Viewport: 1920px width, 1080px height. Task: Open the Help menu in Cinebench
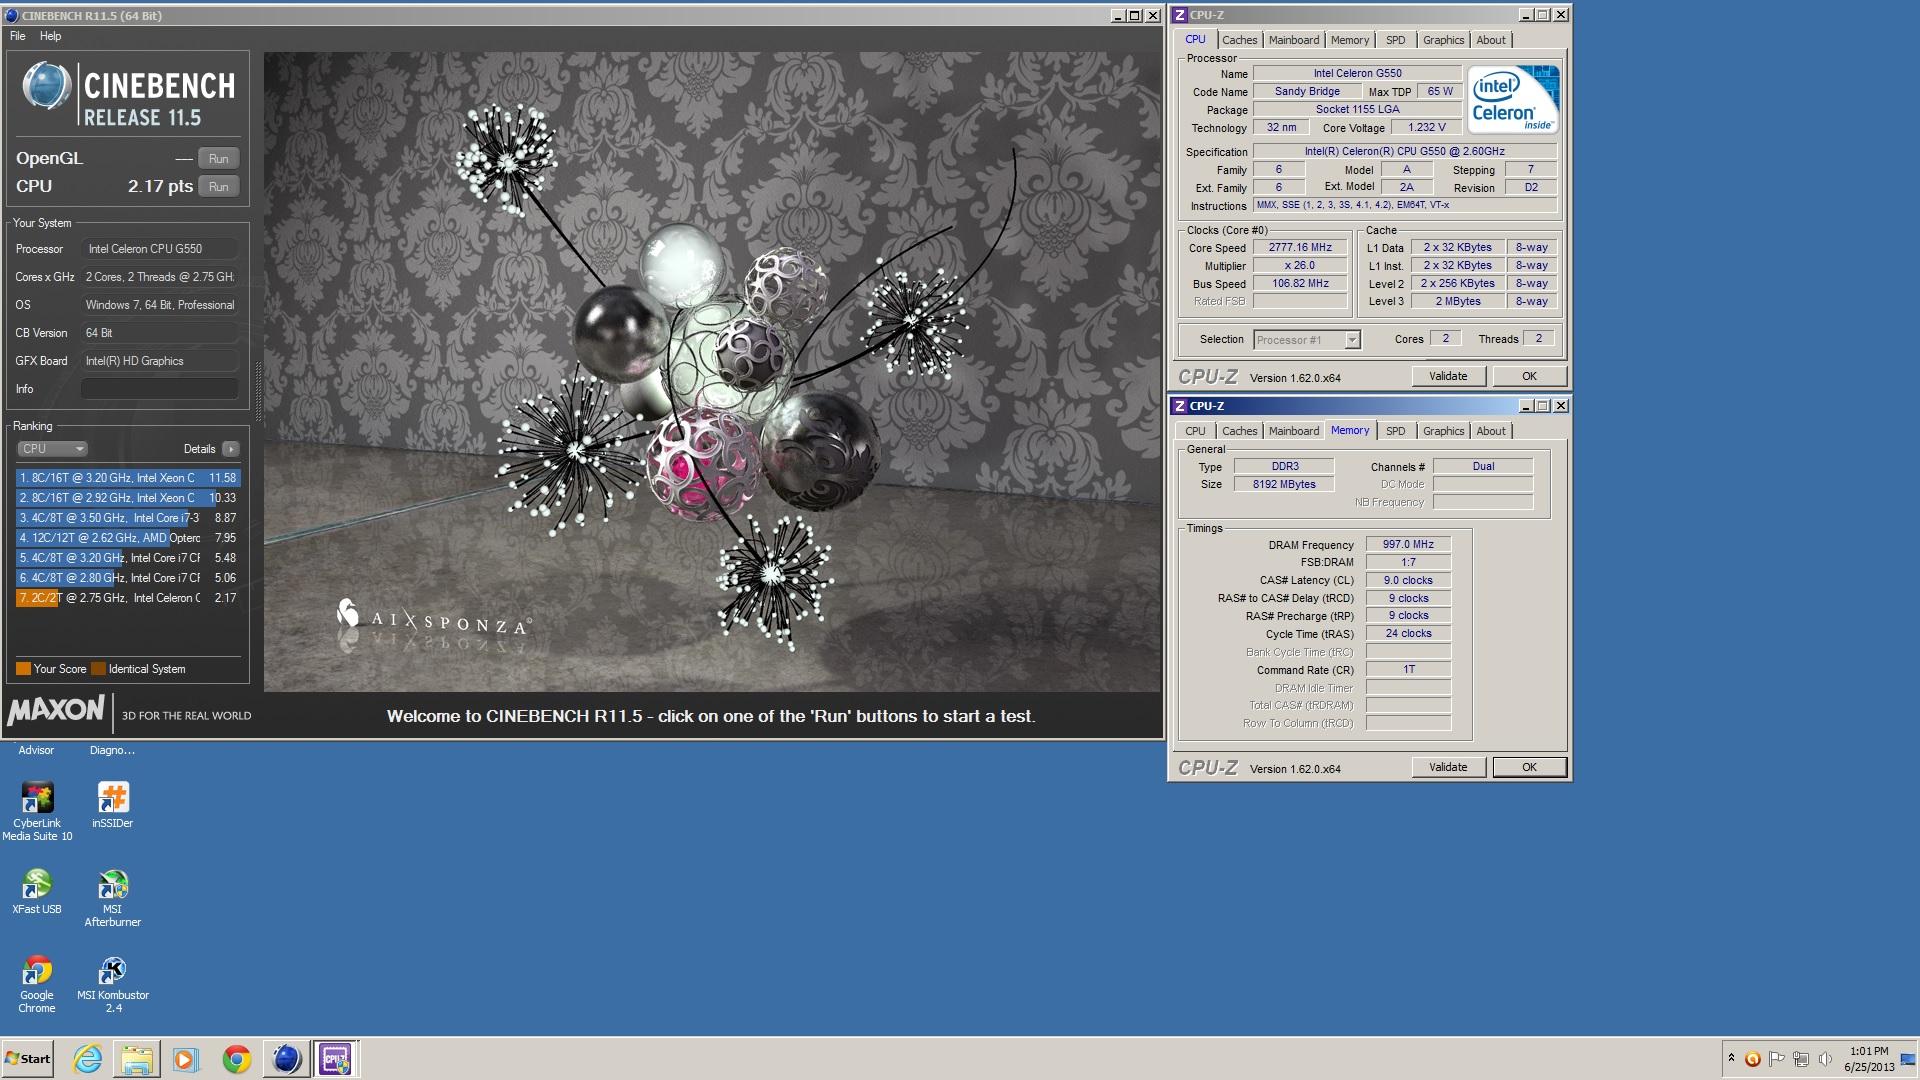50,36
